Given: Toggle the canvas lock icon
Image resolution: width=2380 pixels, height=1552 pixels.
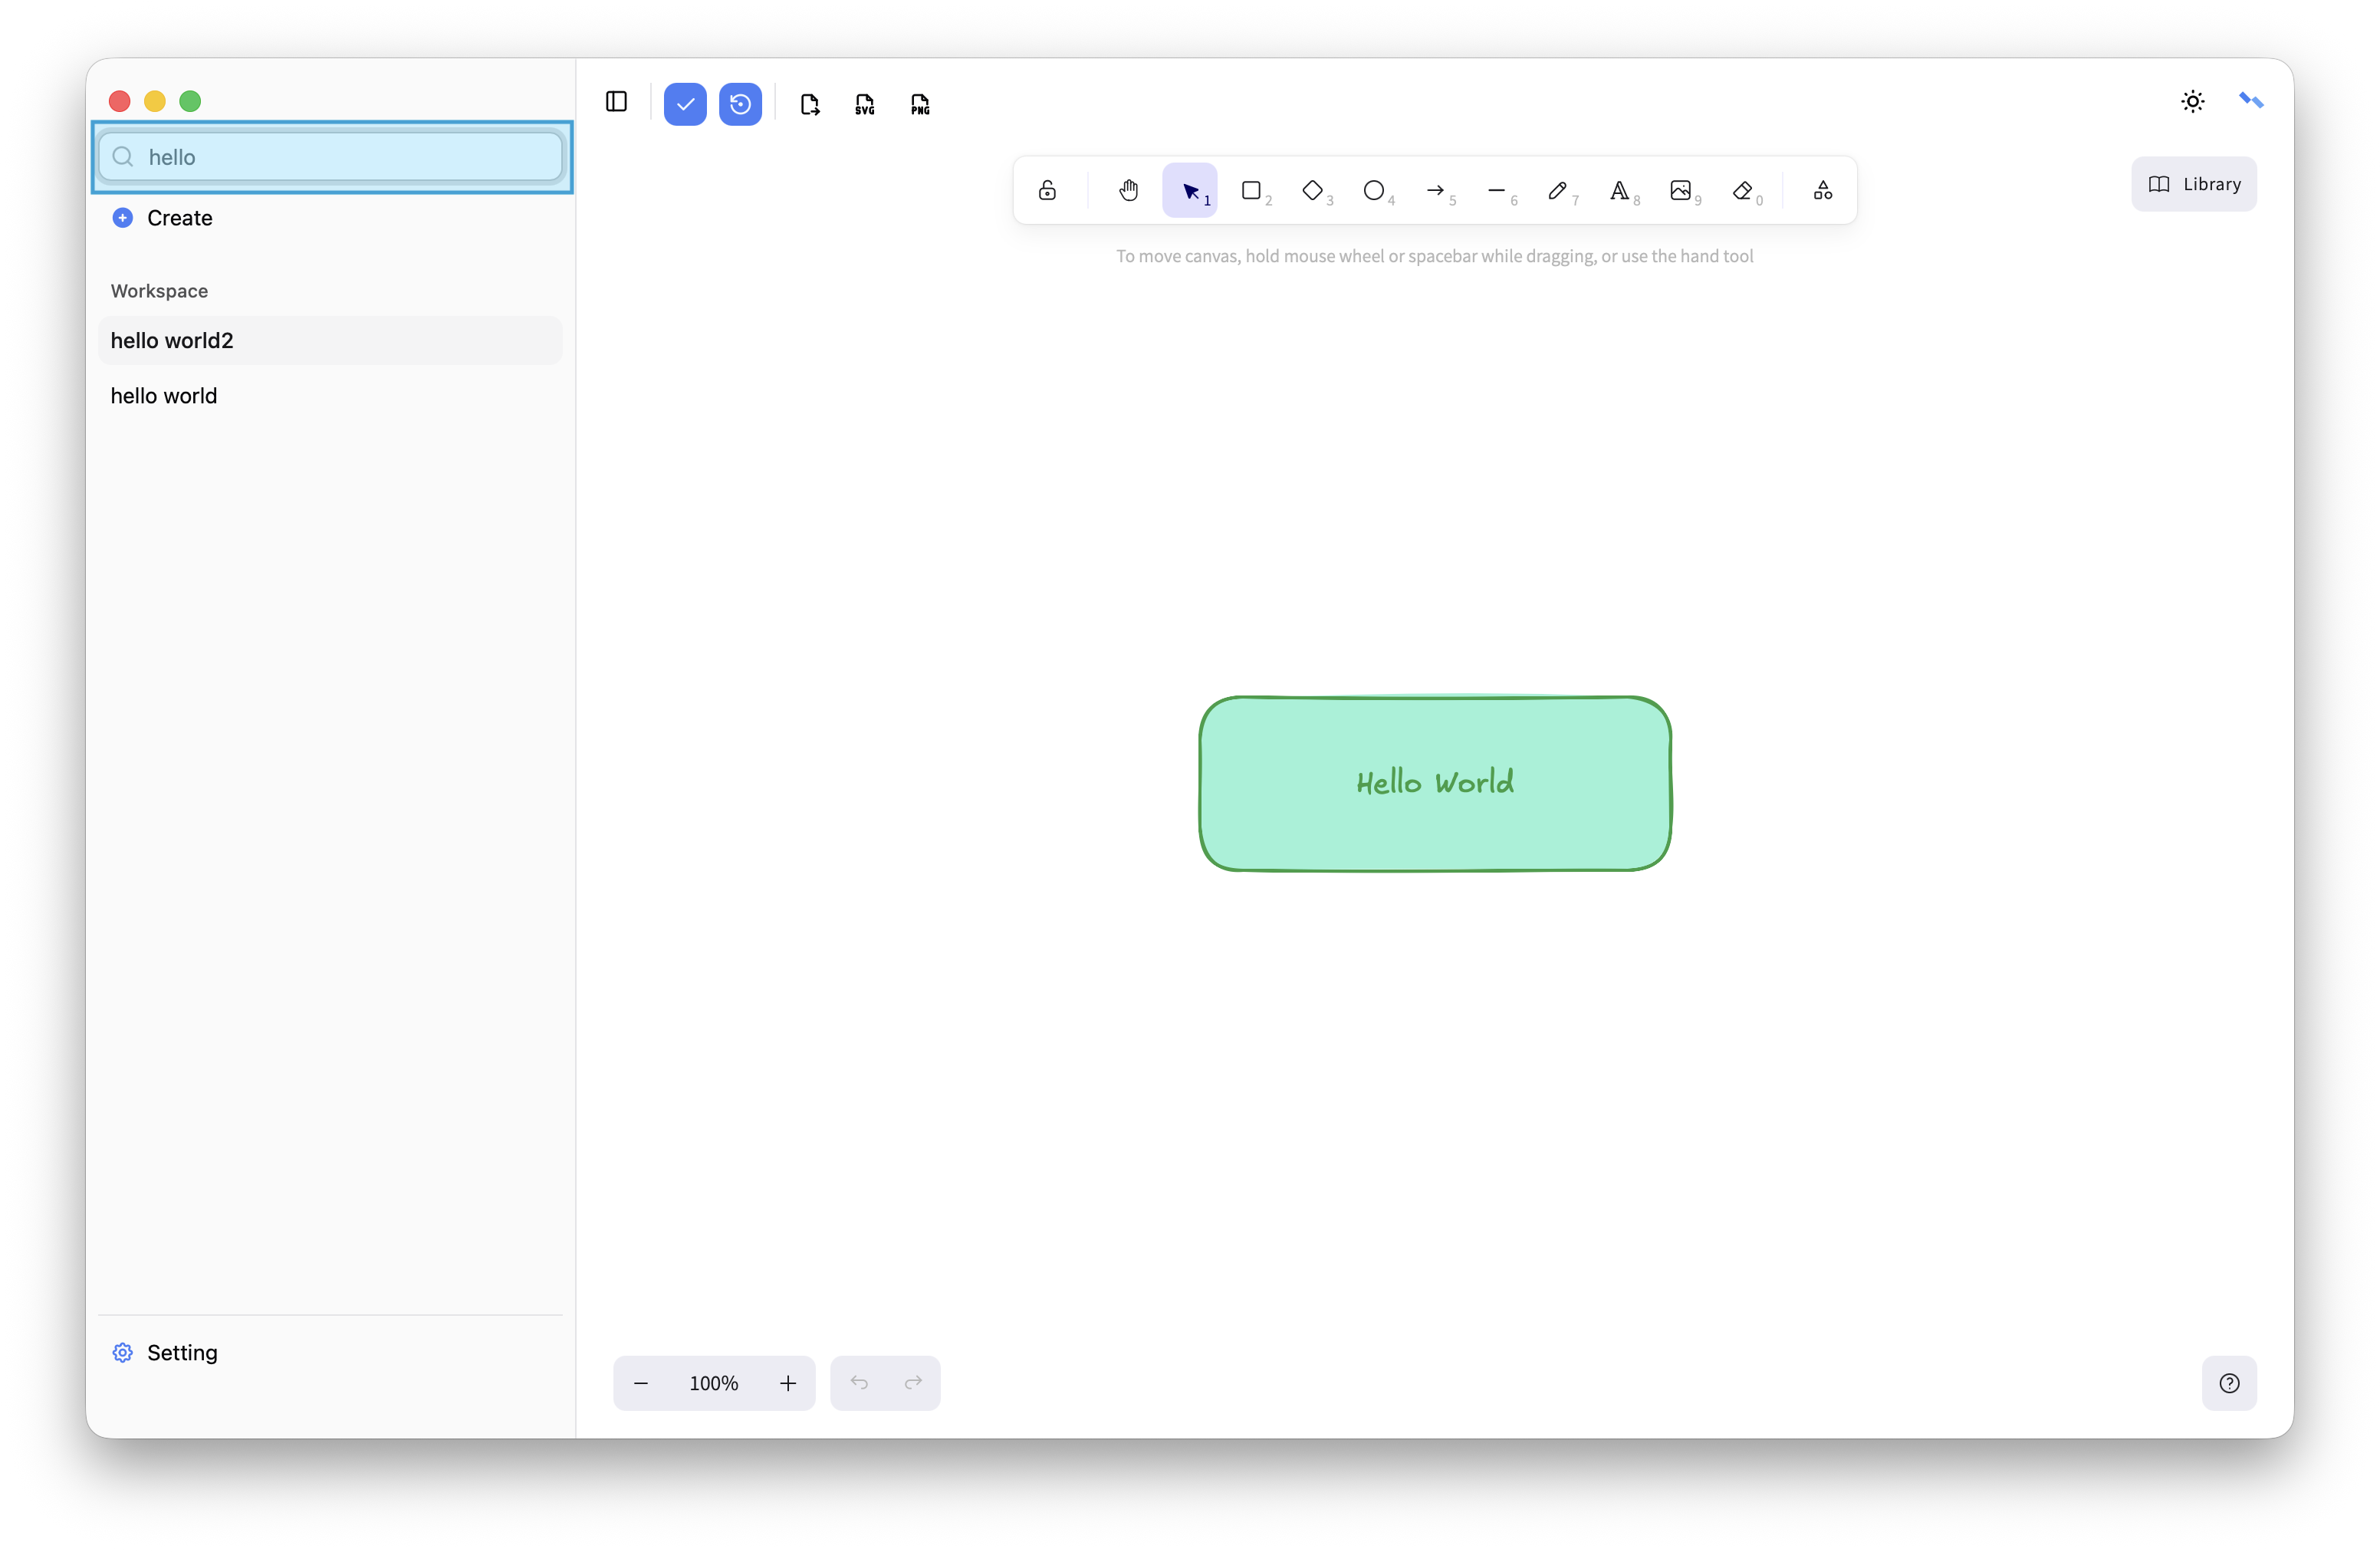Looking at the screenshot, I should pos(1047,190).
